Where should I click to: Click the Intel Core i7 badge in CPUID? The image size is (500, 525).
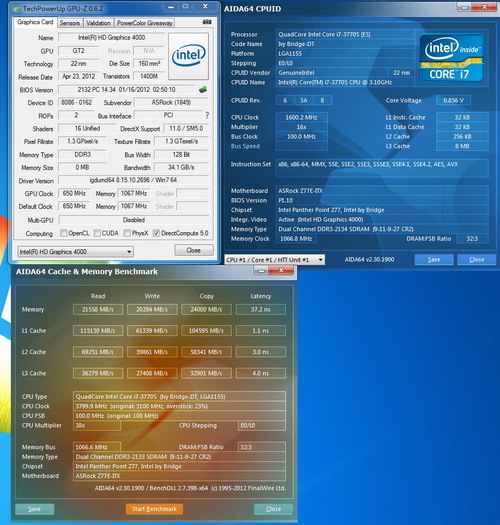[x=451, y=58]
